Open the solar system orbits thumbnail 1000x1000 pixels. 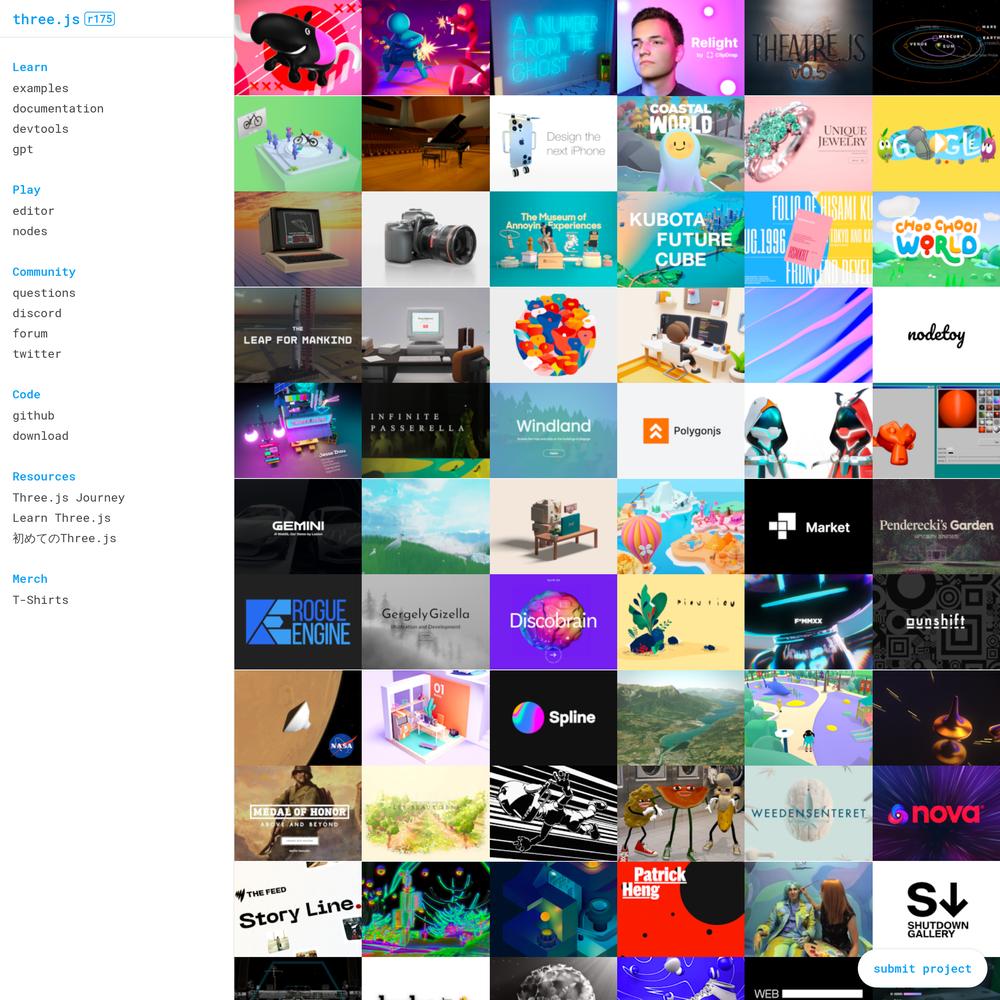[936, 48]
